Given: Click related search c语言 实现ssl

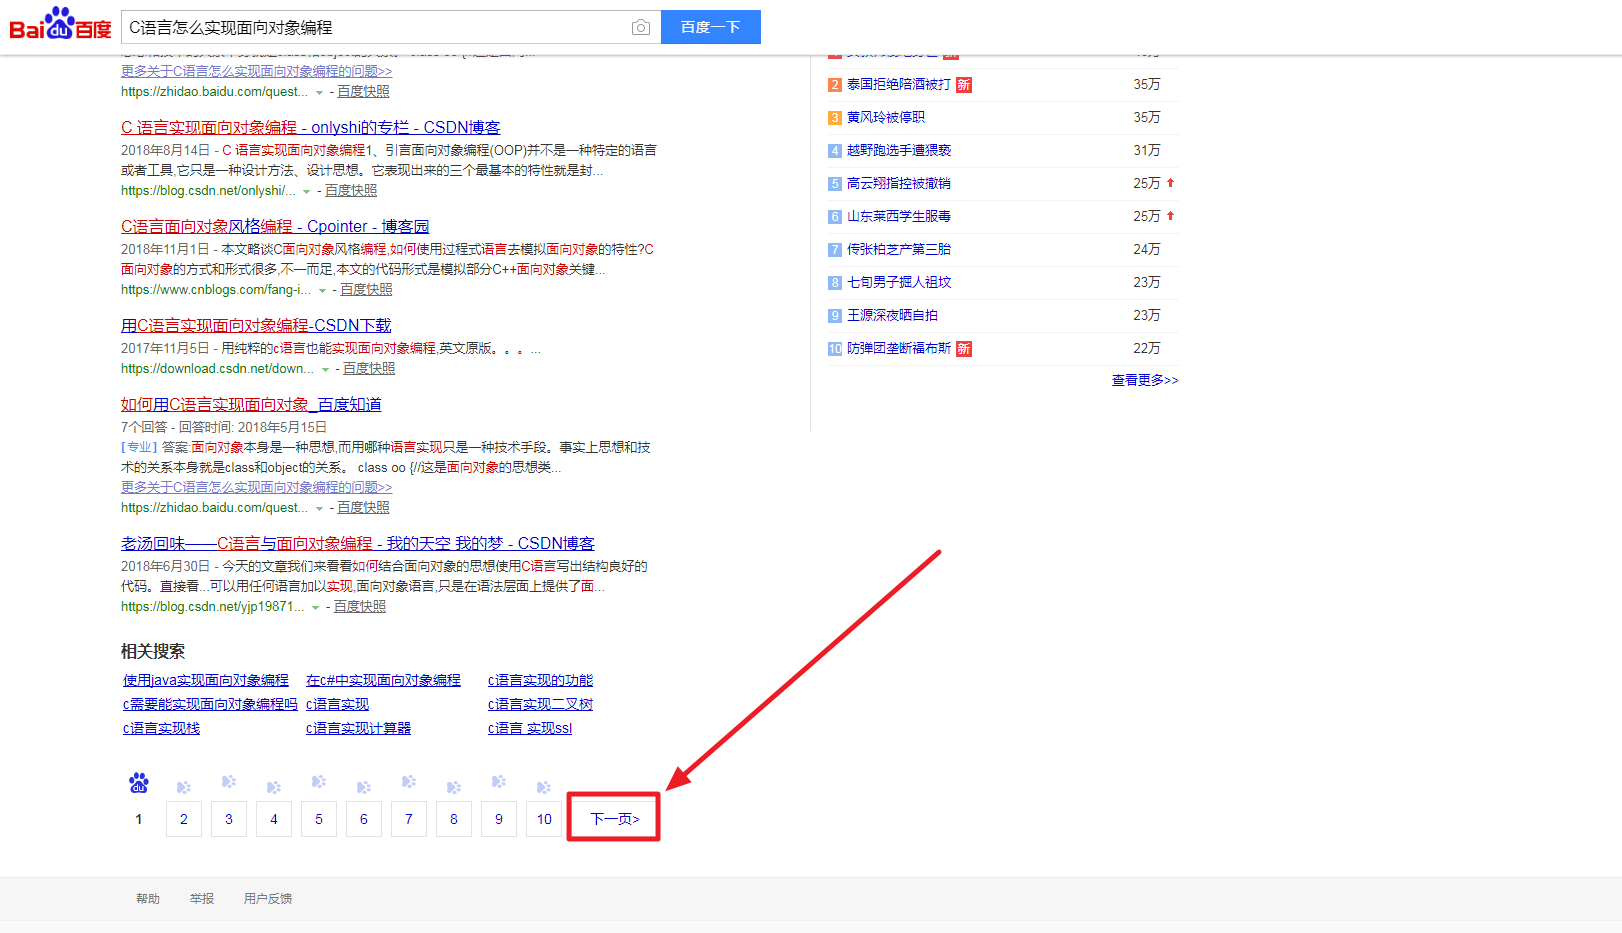Looking at the screenshot, I should [530, 728].
